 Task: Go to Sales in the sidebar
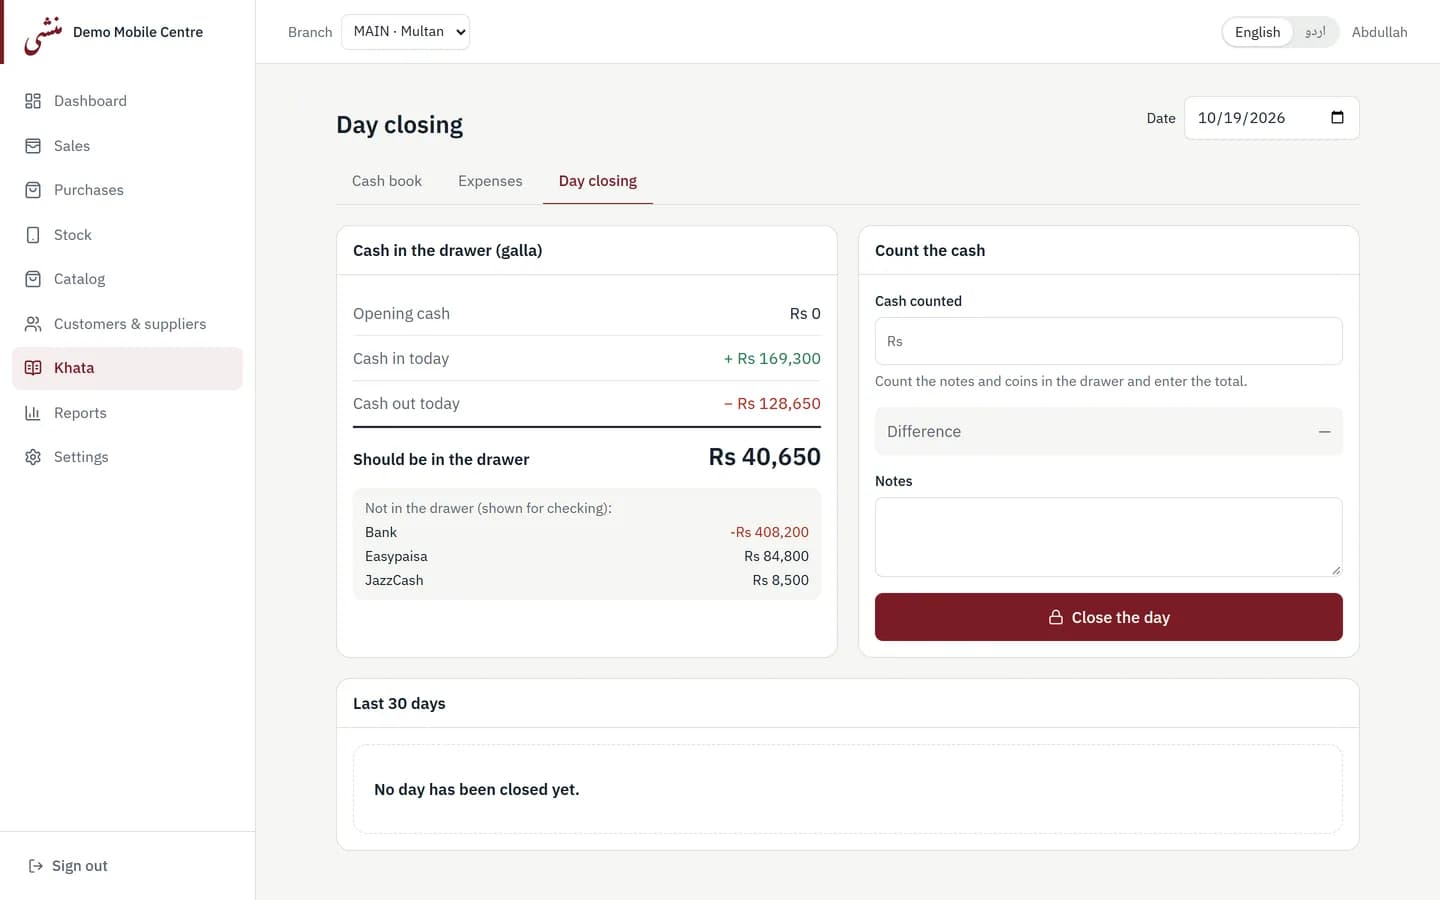[x=127, y=146]
